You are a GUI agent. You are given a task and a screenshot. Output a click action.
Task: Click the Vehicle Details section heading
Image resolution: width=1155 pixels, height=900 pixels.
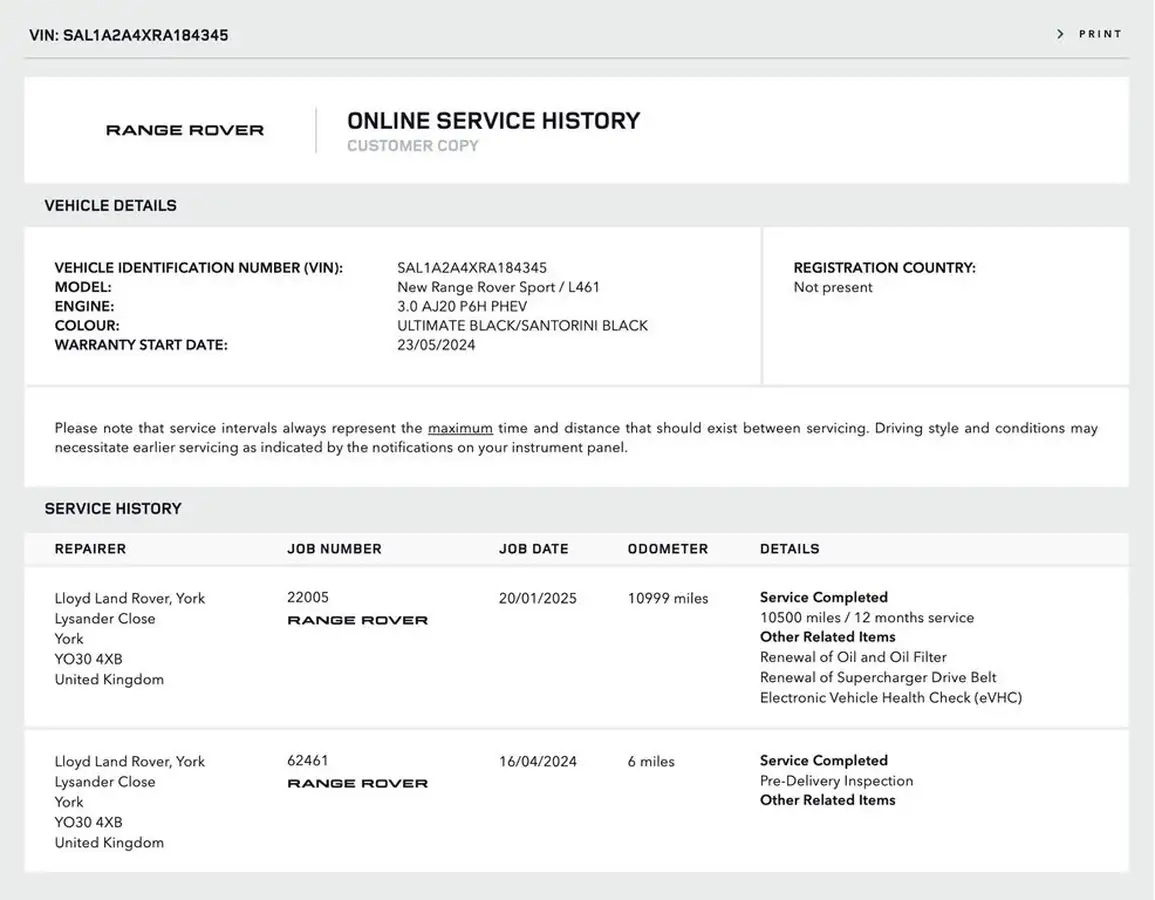click(x=110, y=205)
